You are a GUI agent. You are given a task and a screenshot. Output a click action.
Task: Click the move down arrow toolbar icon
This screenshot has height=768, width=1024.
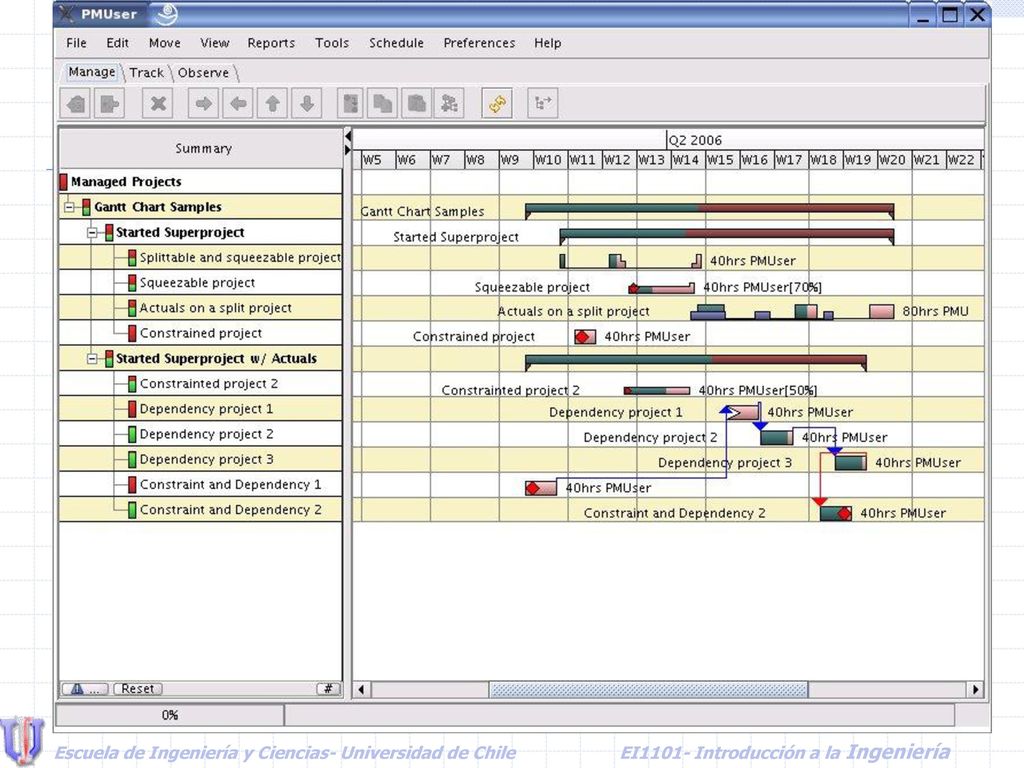pyautogui.click(x=307, y=103)
